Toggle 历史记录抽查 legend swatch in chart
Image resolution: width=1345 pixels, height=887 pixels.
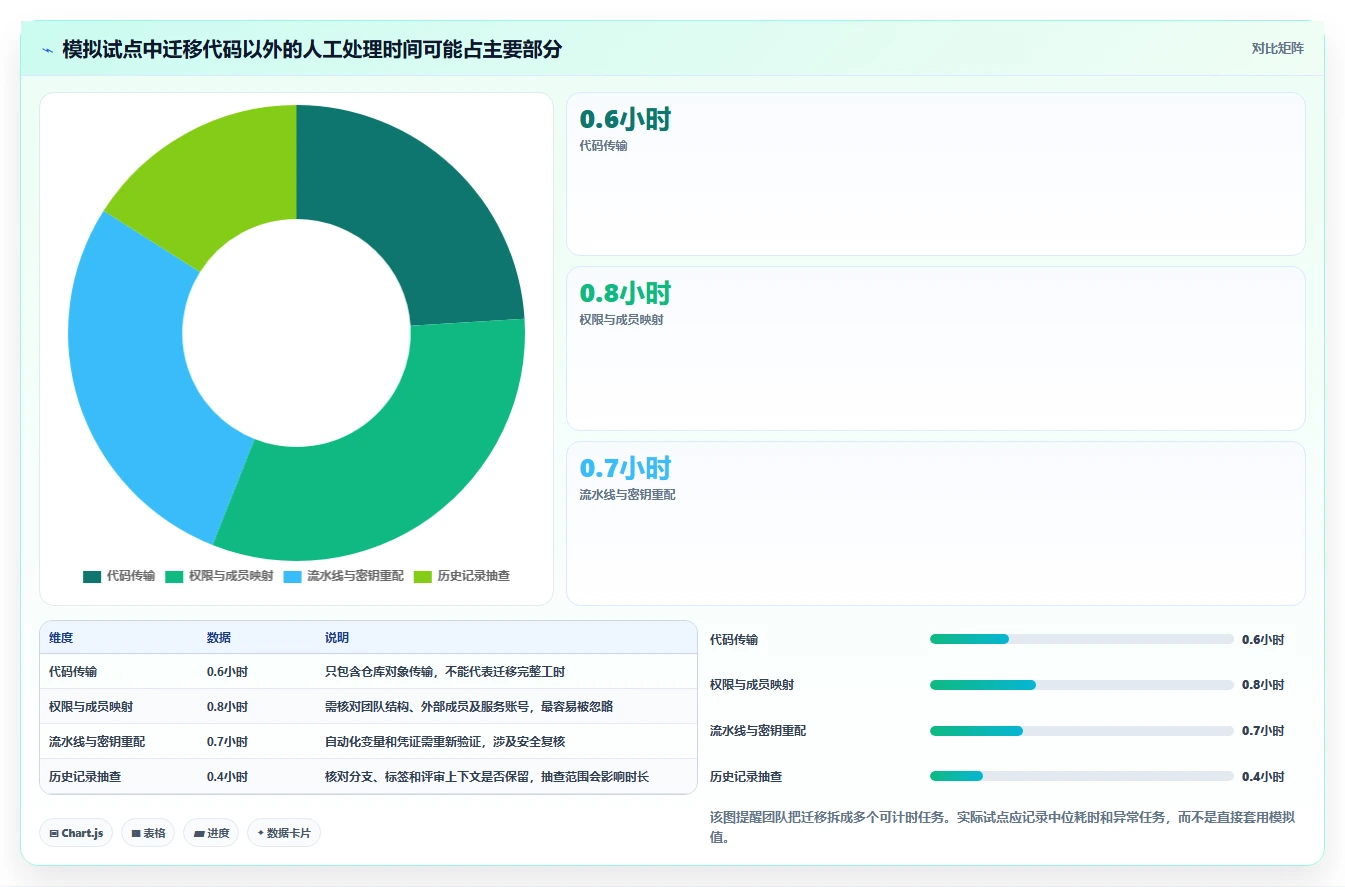423,576
